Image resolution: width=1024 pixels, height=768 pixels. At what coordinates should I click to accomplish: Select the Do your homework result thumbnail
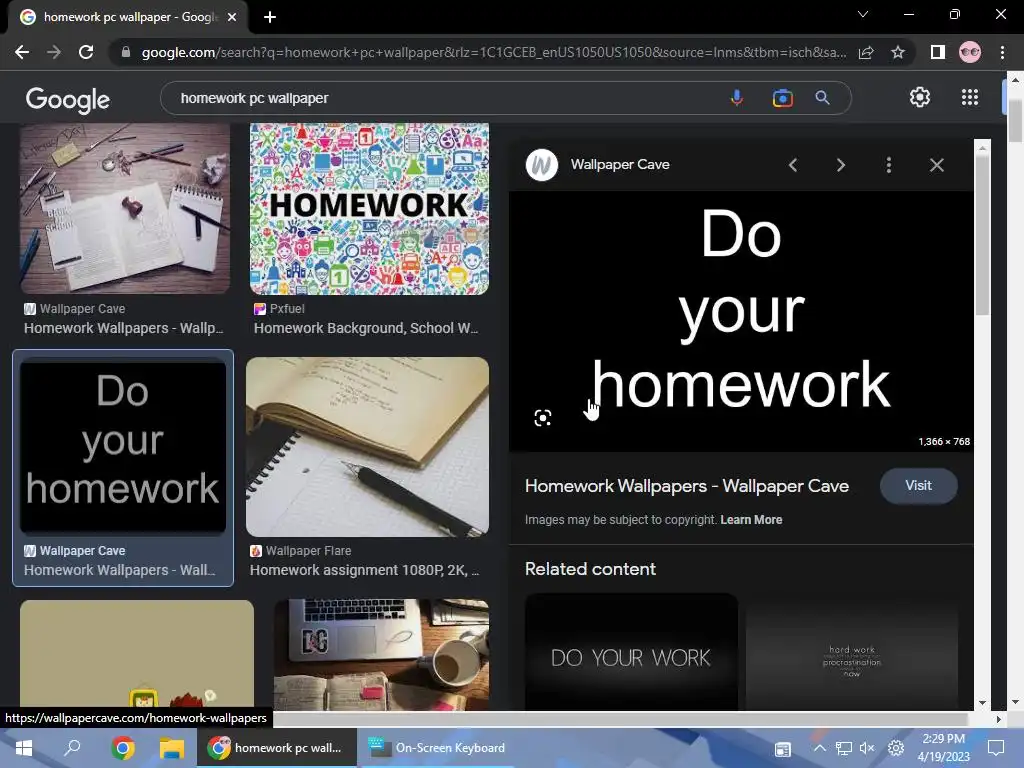[x=123, y=446]
